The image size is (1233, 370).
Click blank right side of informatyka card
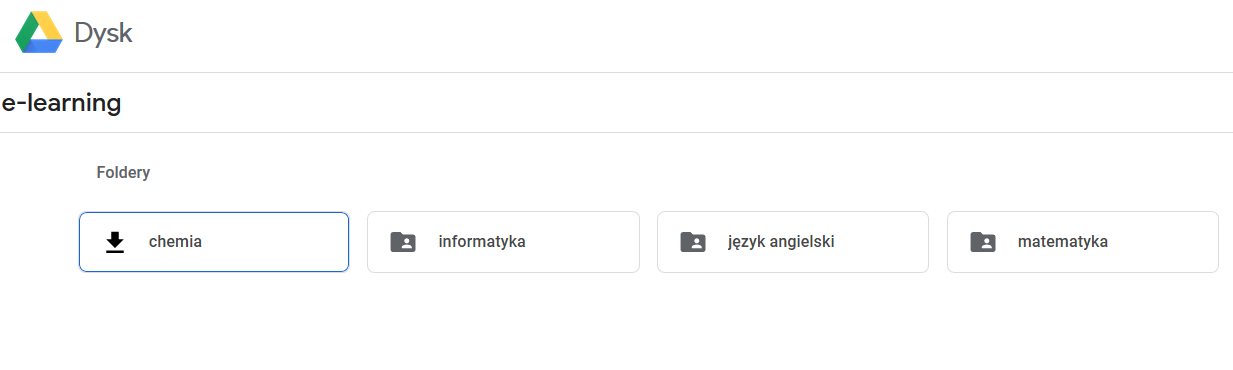coord(585,242)
